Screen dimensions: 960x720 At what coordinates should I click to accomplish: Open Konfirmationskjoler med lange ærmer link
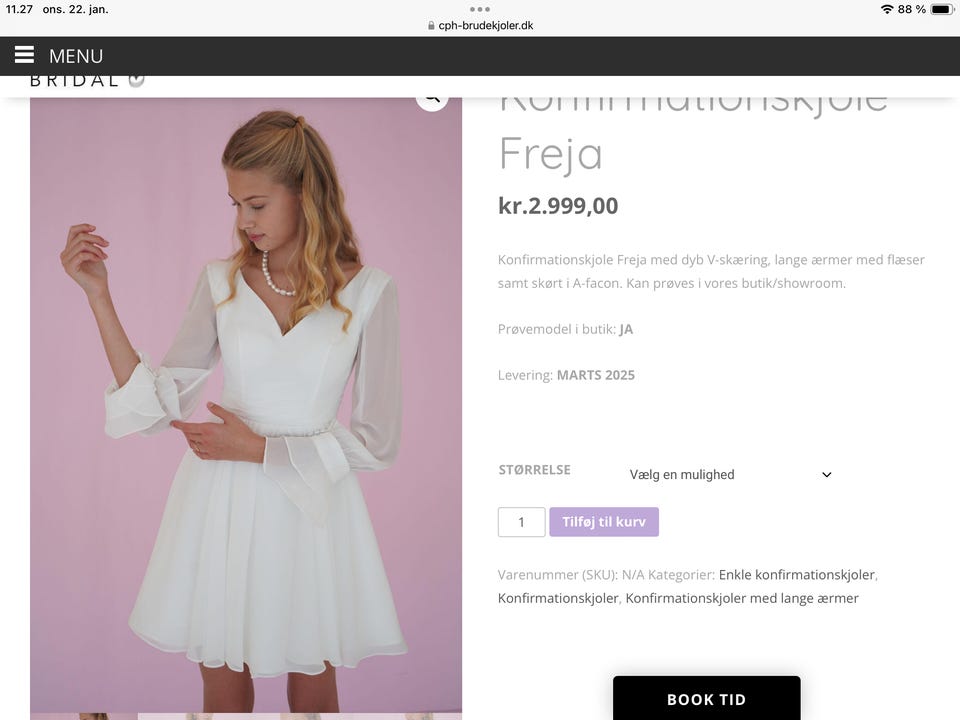tap(742, 598)
